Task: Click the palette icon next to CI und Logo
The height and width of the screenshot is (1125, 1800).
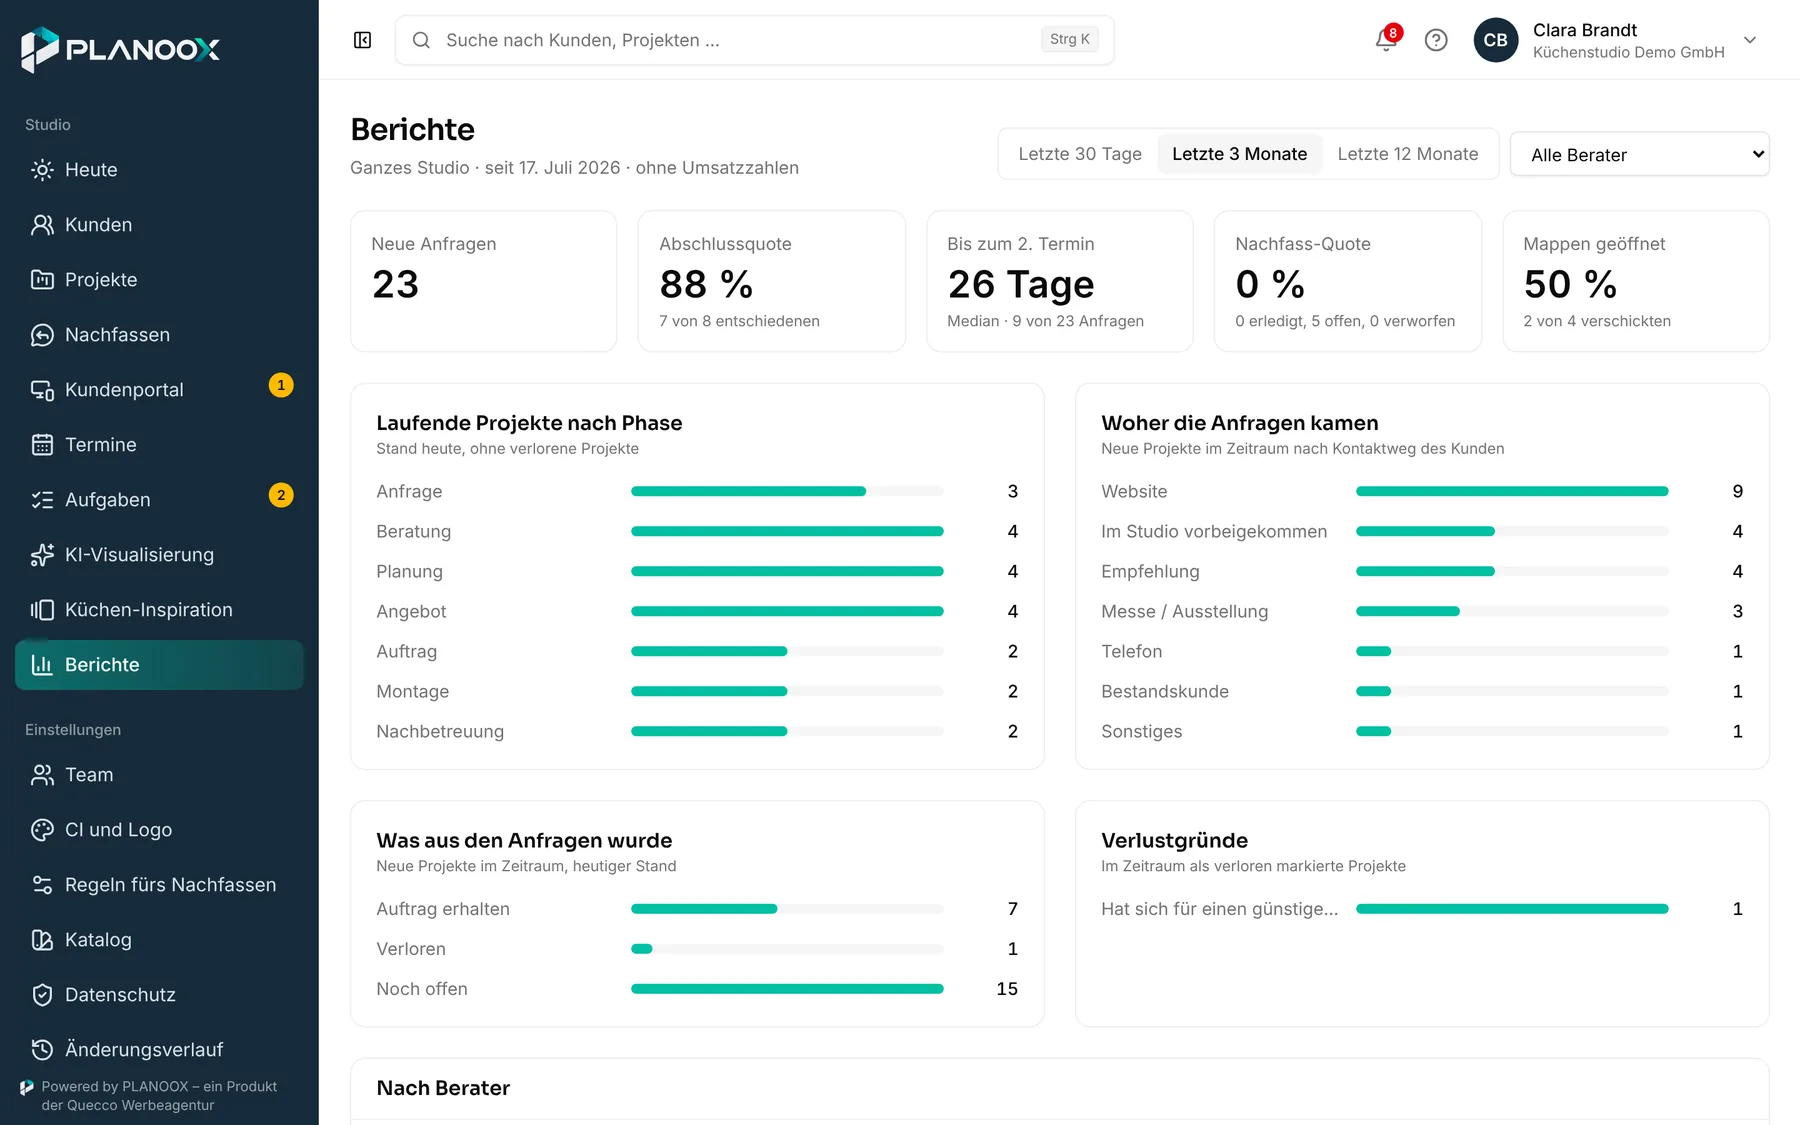Action: pyautogui.click(x=42, y=830)
